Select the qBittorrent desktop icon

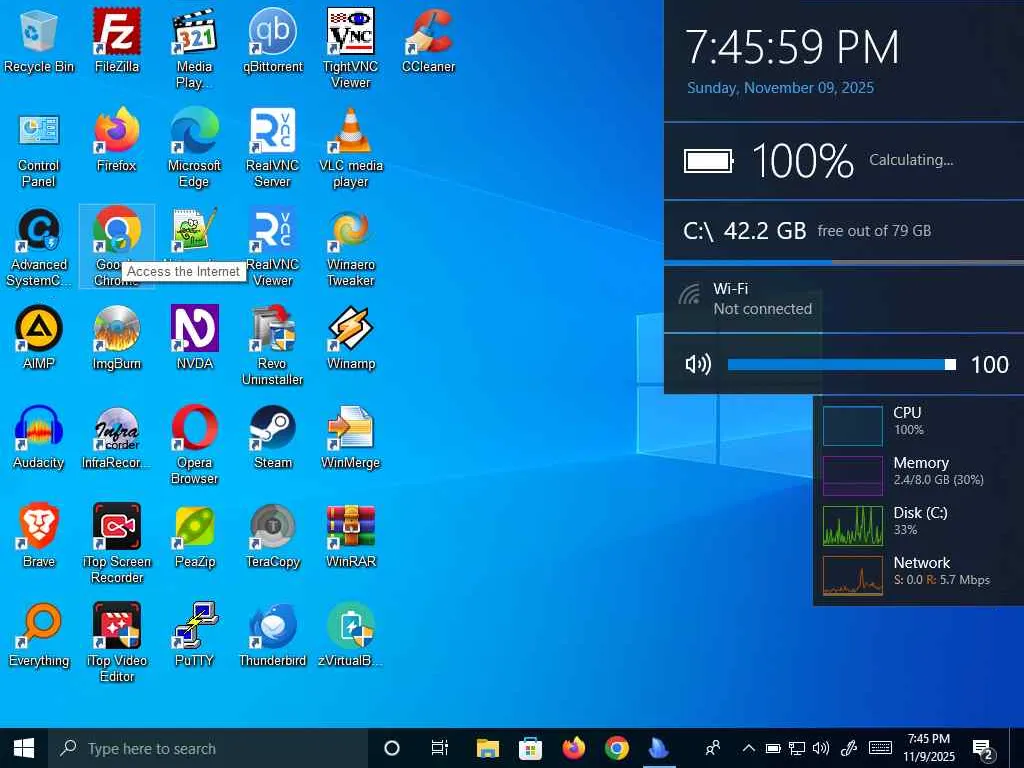(x=272, y=42)
